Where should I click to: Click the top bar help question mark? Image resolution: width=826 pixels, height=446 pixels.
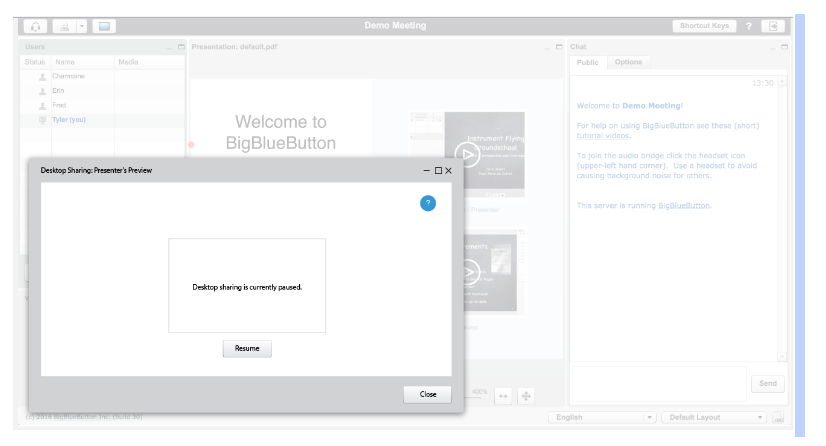[749, 26]
